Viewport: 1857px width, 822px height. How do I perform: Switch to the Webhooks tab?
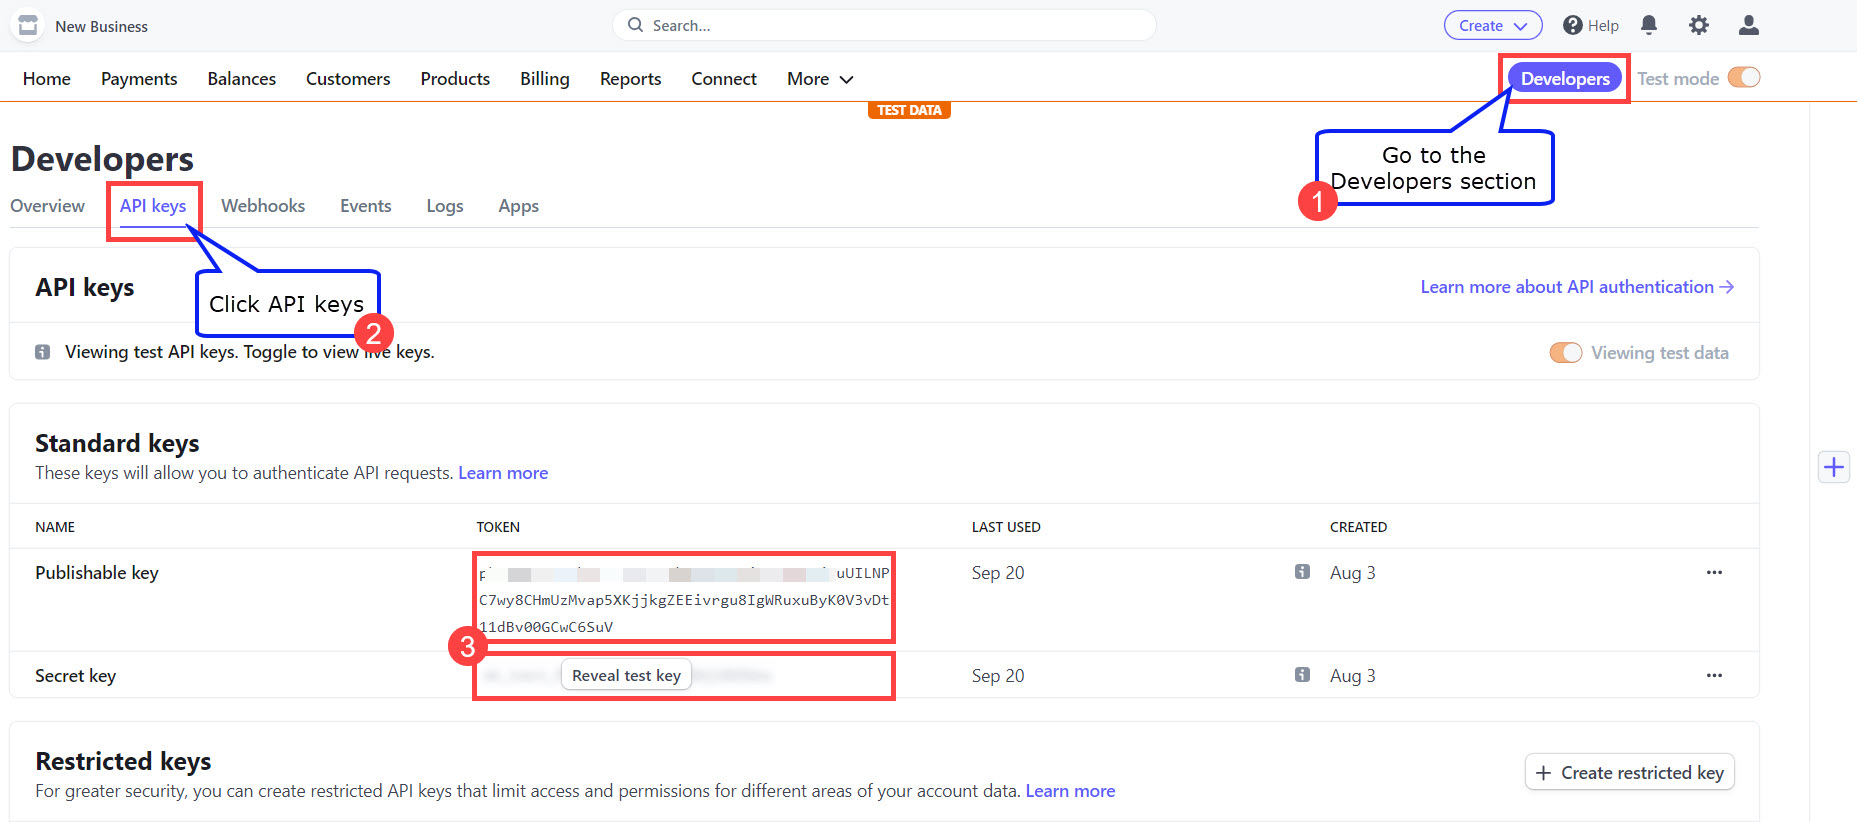pos(263,206)
